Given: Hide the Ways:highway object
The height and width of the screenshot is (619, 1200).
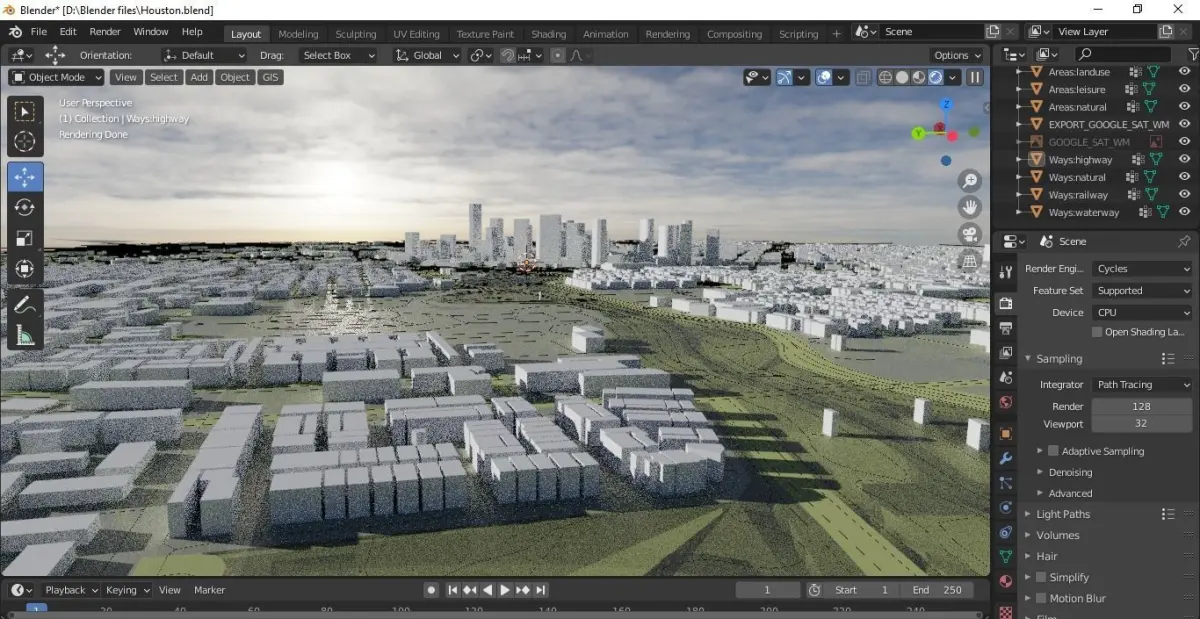Looking at the screenshot, I should (1185, 160).
